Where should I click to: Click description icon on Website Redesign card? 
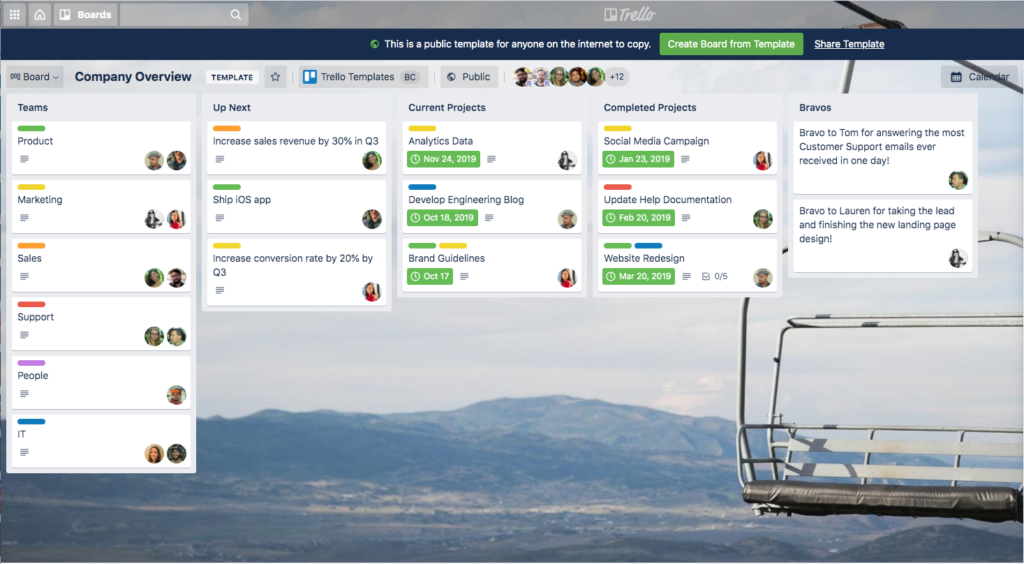pyautogui.click(x=686, y=276)
